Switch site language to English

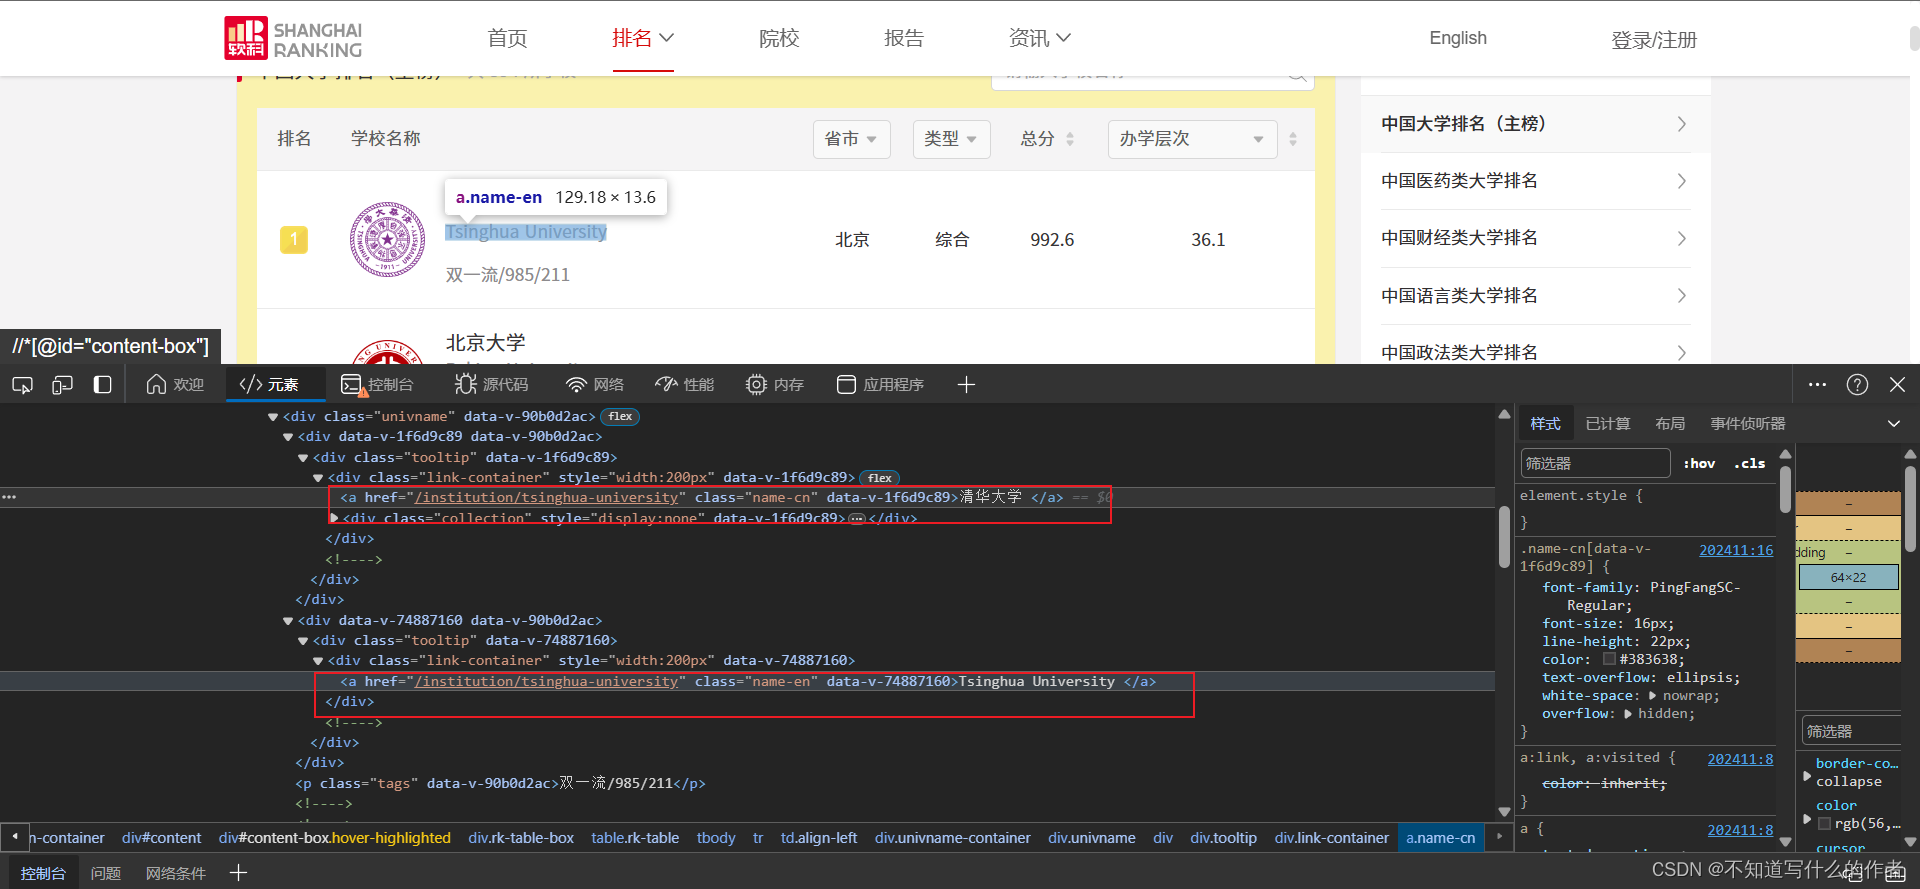(x=1458, y=38)
